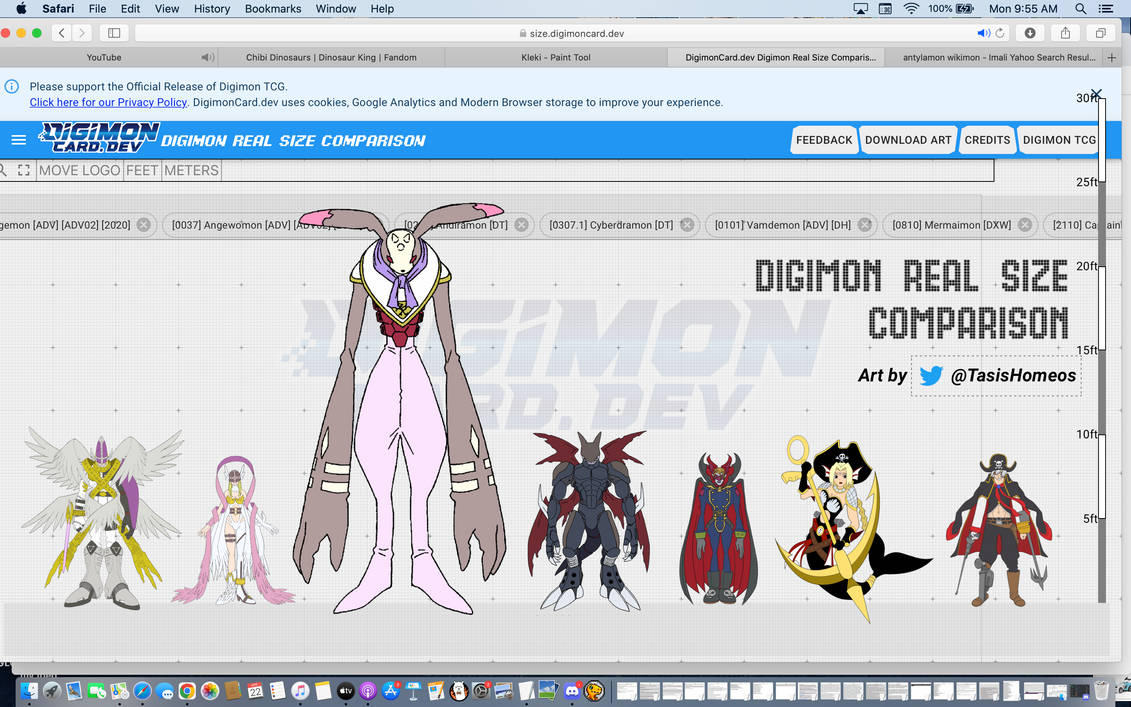Show all tabs overview

(1101, 32)
